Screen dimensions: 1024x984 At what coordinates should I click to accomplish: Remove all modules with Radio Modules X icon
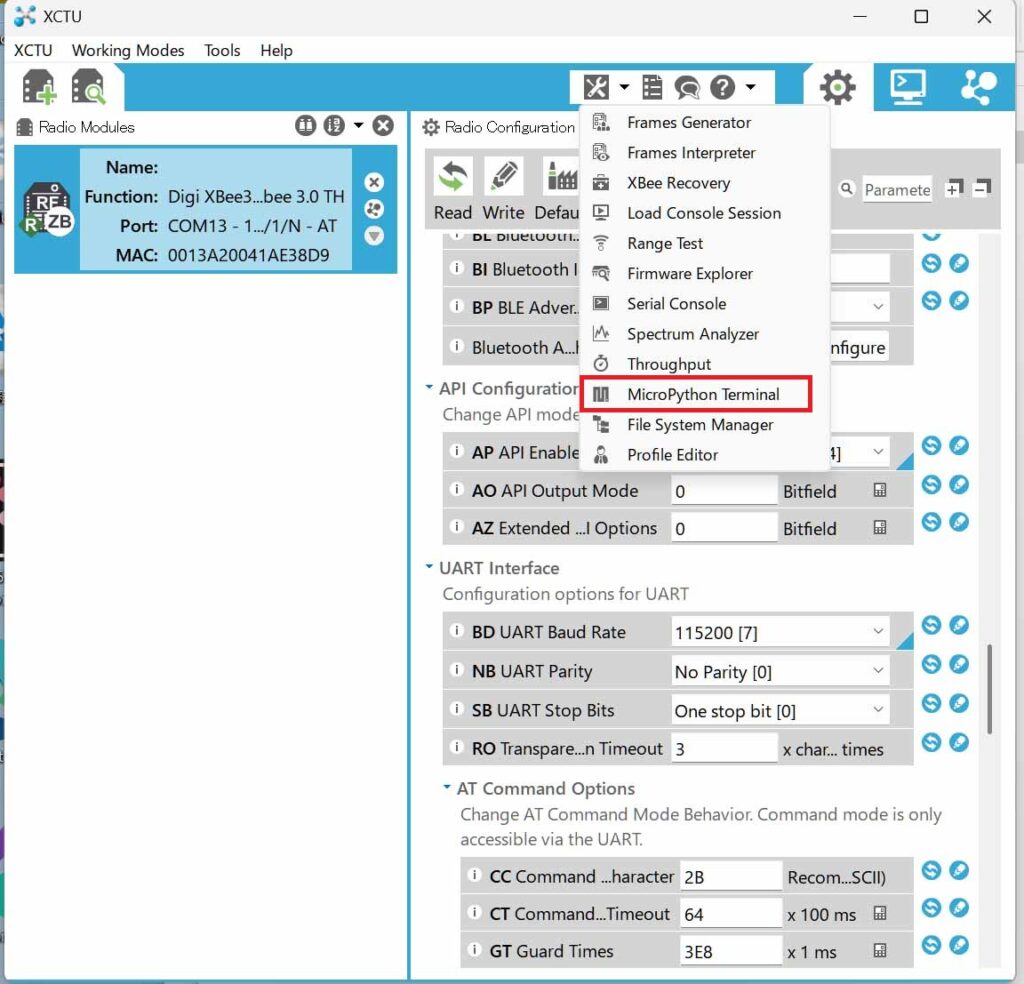click(383, 125)
